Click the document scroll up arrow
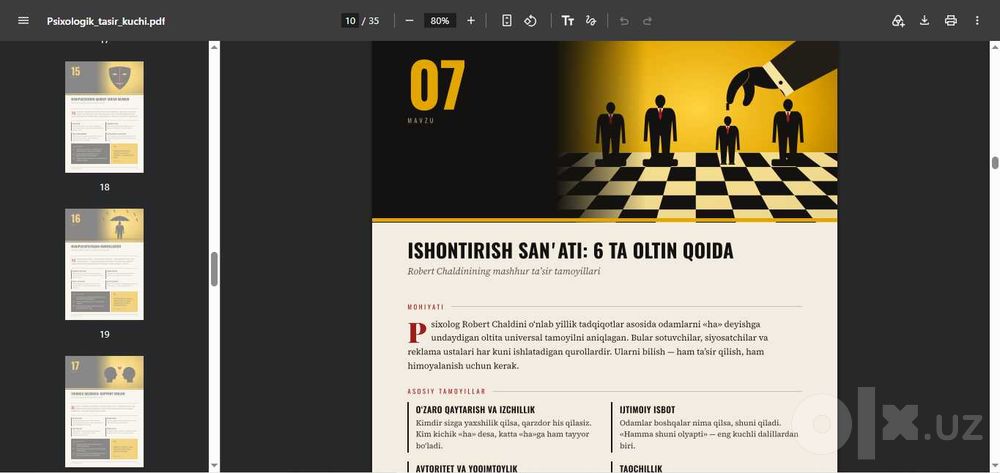This screenshot has height=473, width=1000. coord(995,47)
